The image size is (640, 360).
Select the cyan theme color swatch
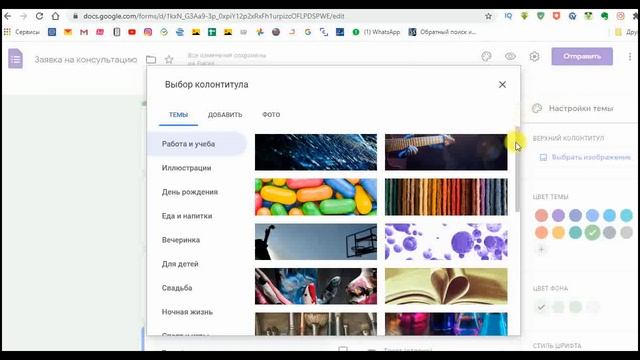(x=626, y=215)
